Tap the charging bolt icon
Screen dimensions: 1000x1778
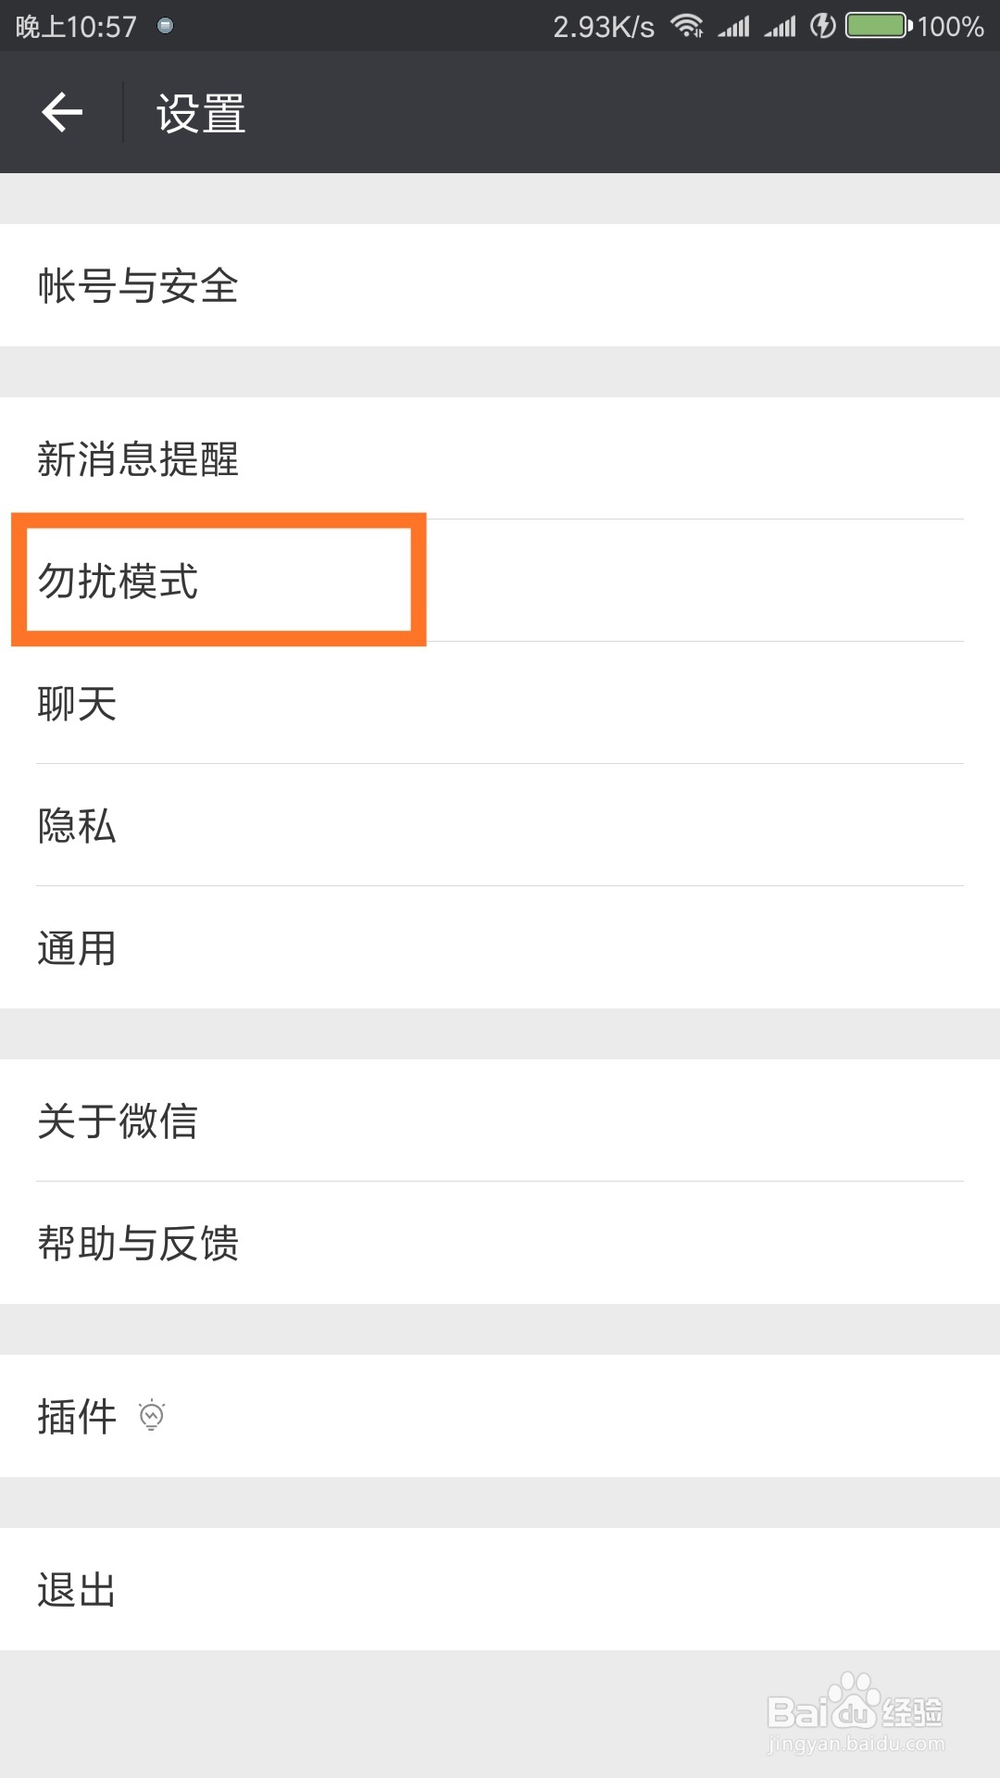pos(822,26)
